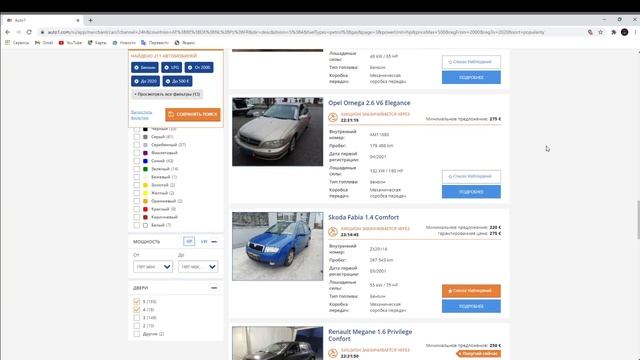Uncheck the 4 doors checkbox

click(x=137, y=310)
